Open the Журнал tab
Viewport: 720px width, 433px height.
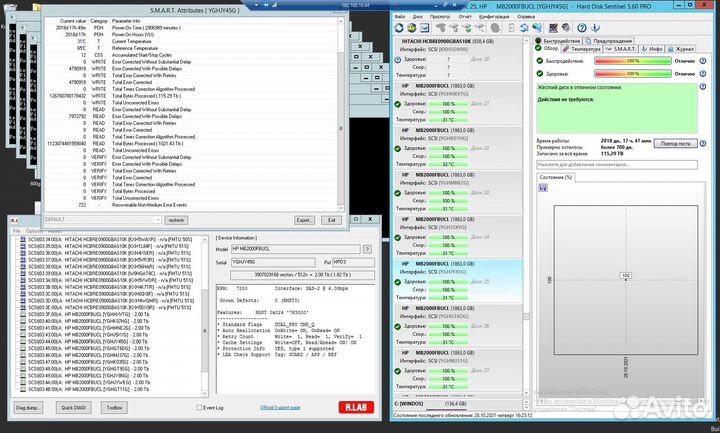(x=682, y=48)
